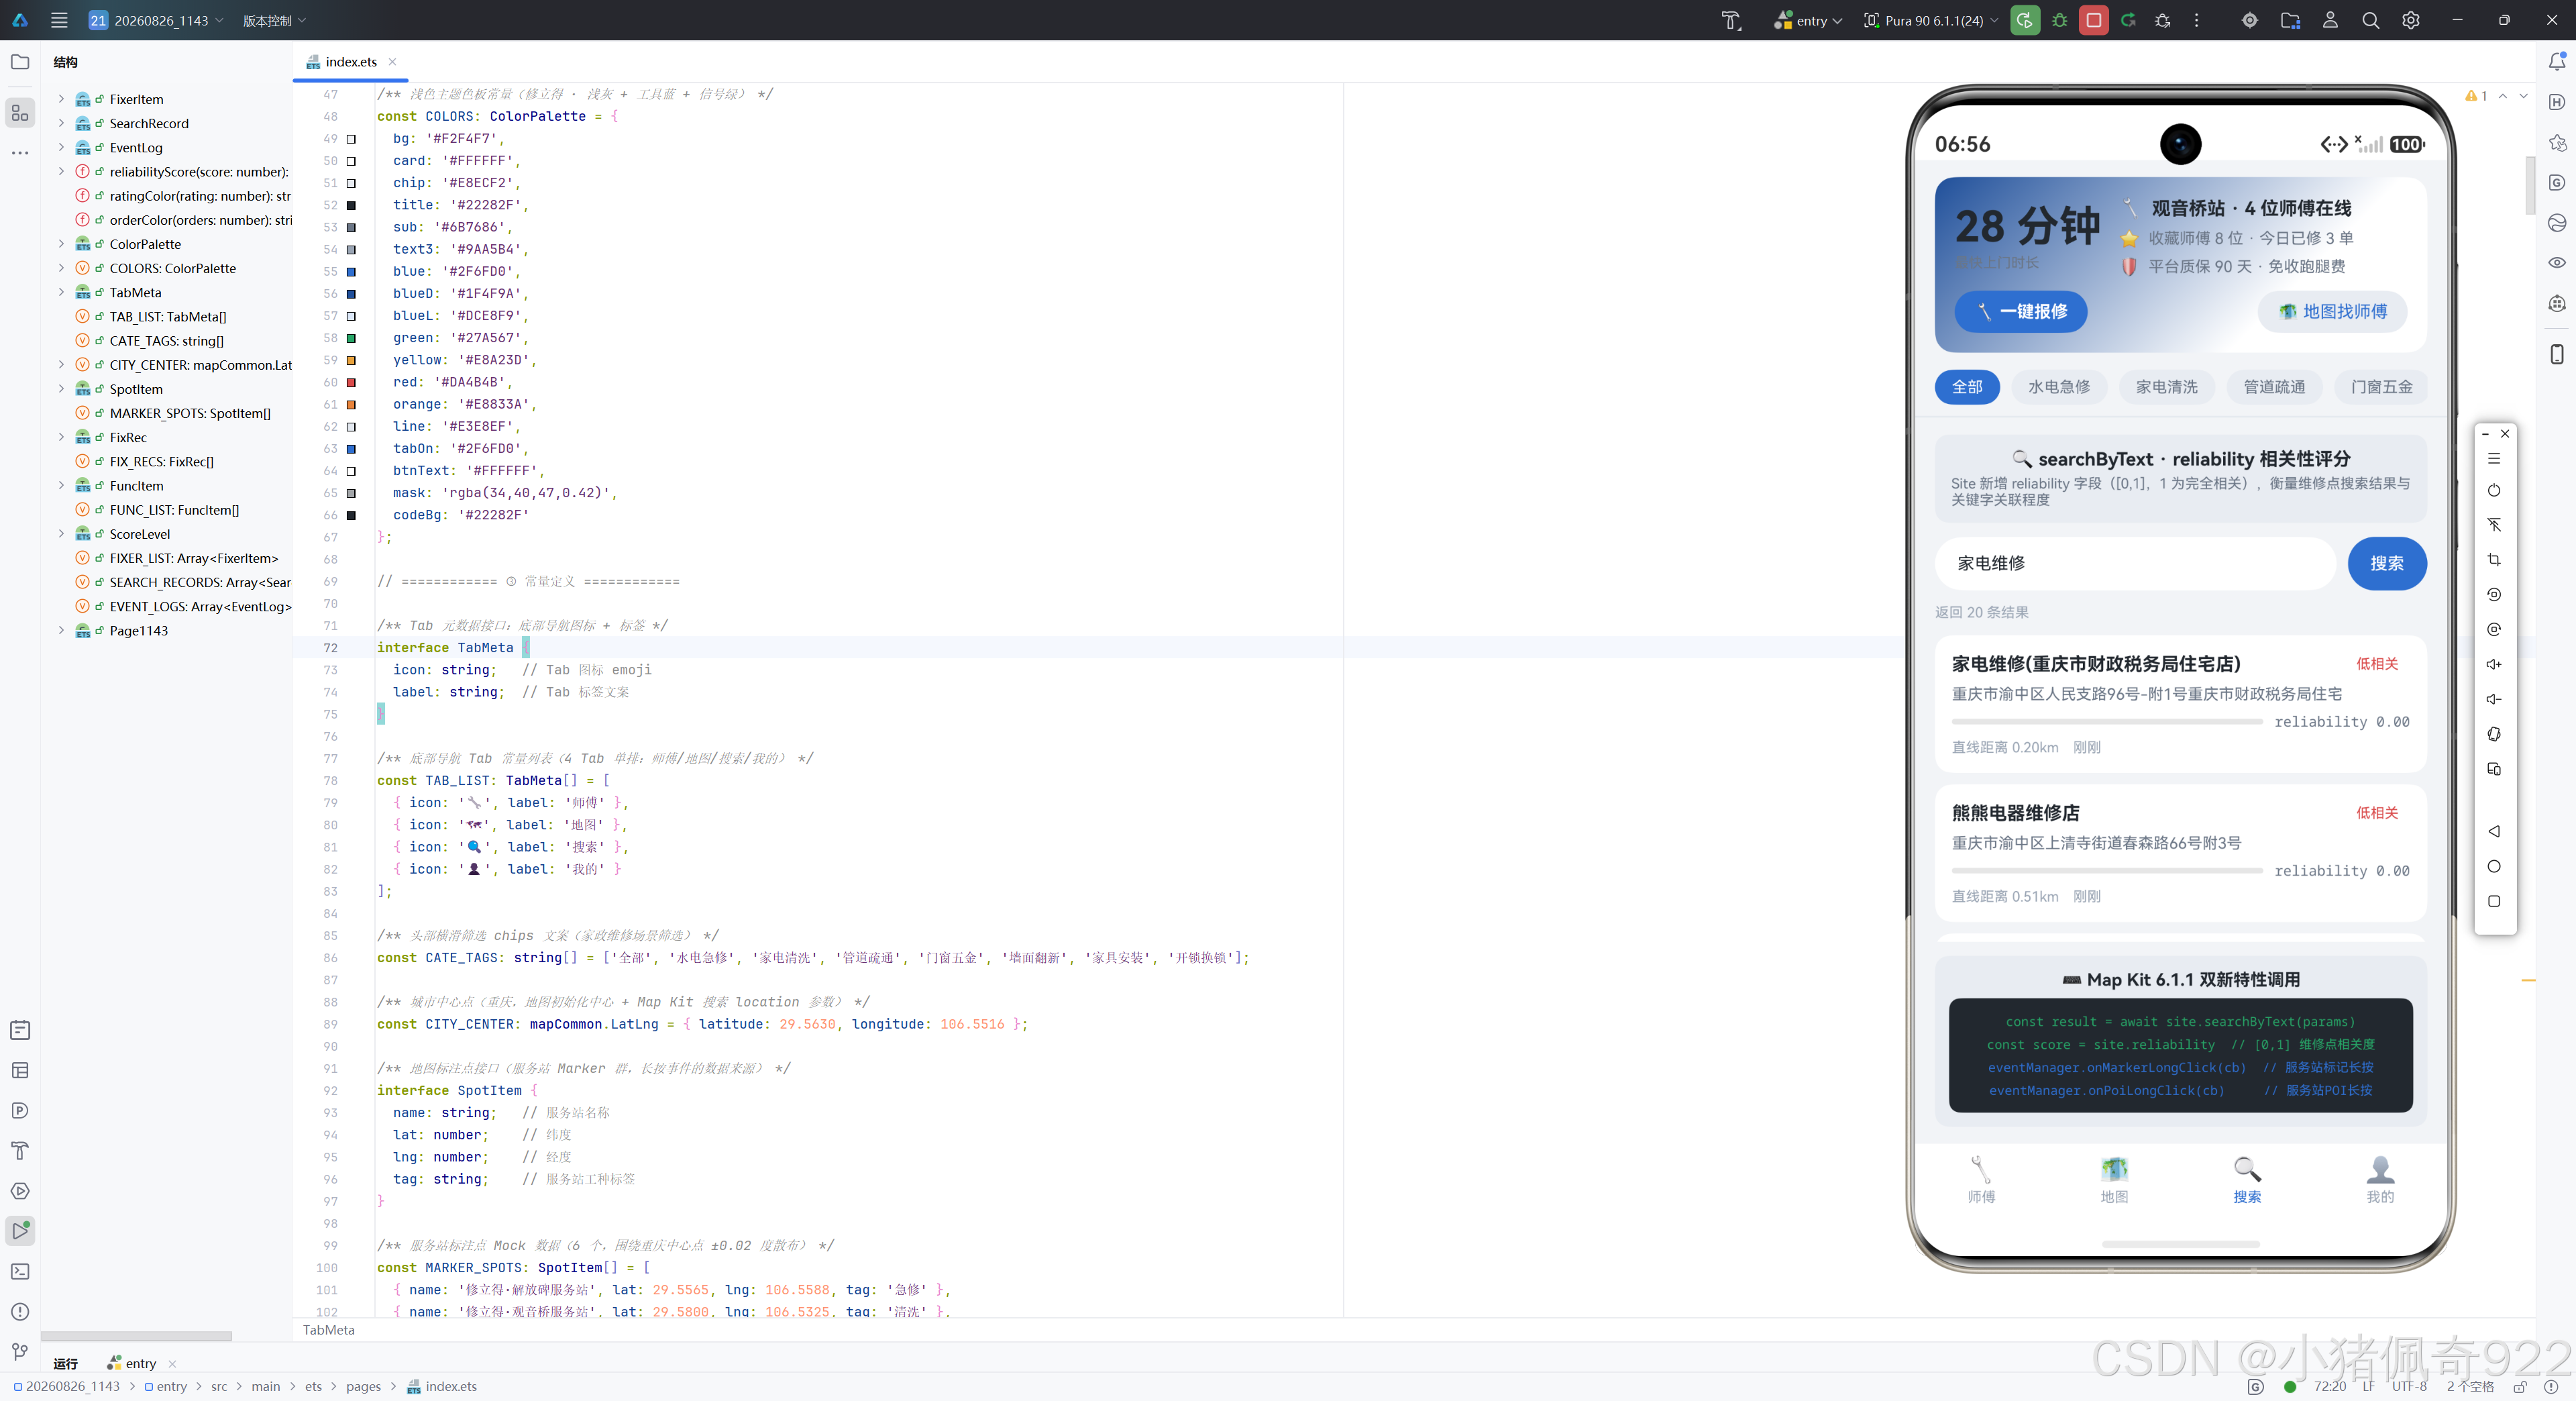Viewport: 2576px width, 1401px height.
Task: Open the main hamburger menu
Action: [x=59, y=20]
